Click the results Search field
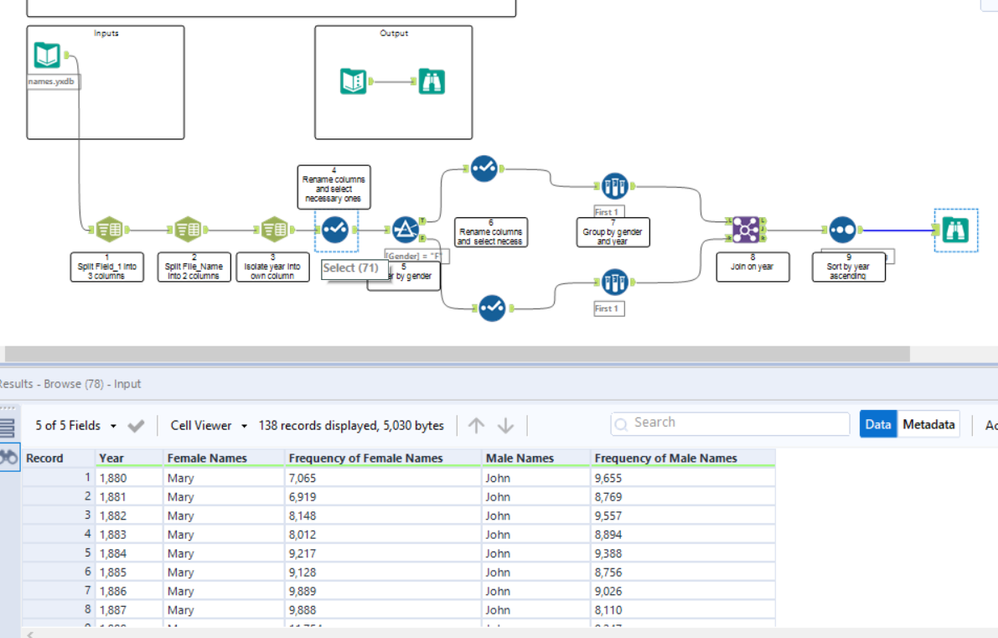This screenshot has height=638, width=998. click(x=730, y=423)
